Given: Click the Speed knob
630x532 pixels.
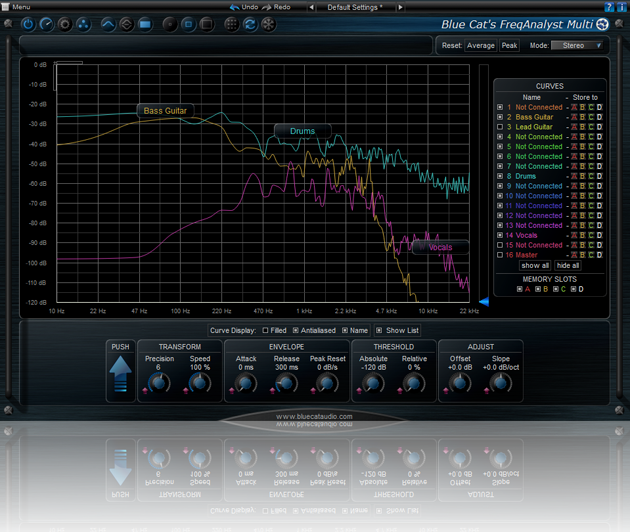Looking at the screenshot, I should coord(200,383).
